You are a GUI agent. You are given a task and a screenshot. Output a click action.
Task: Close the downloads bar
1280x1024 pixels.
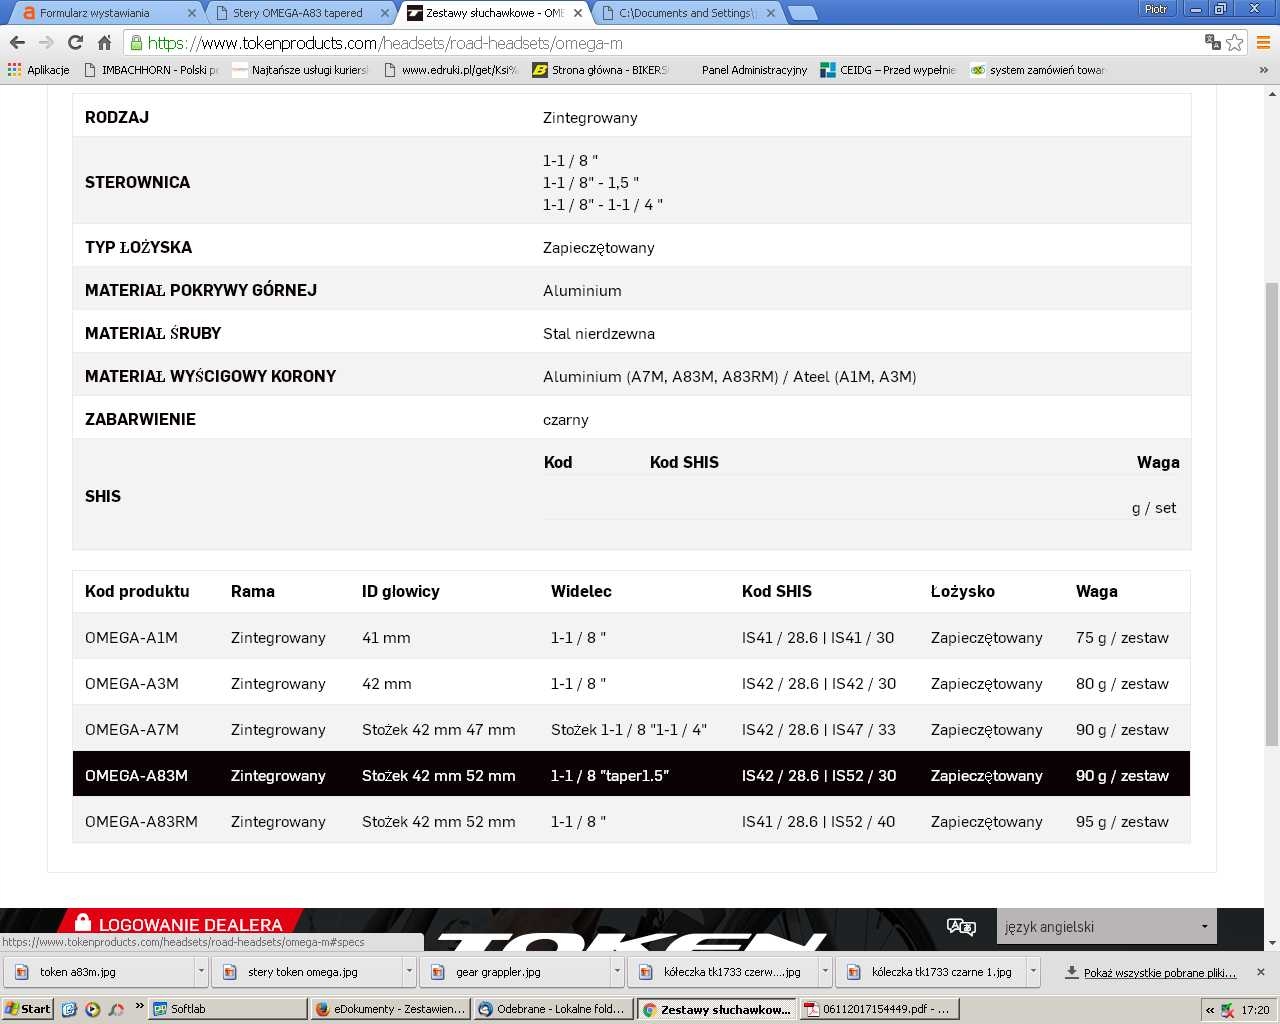(x=1260, y=972)
